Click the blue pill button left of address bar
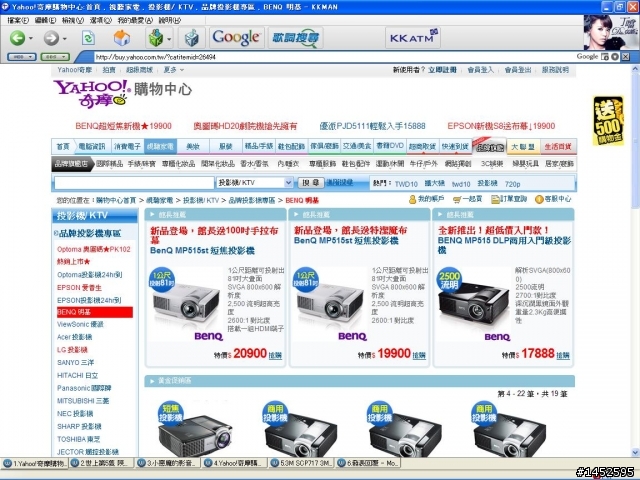 22,57
